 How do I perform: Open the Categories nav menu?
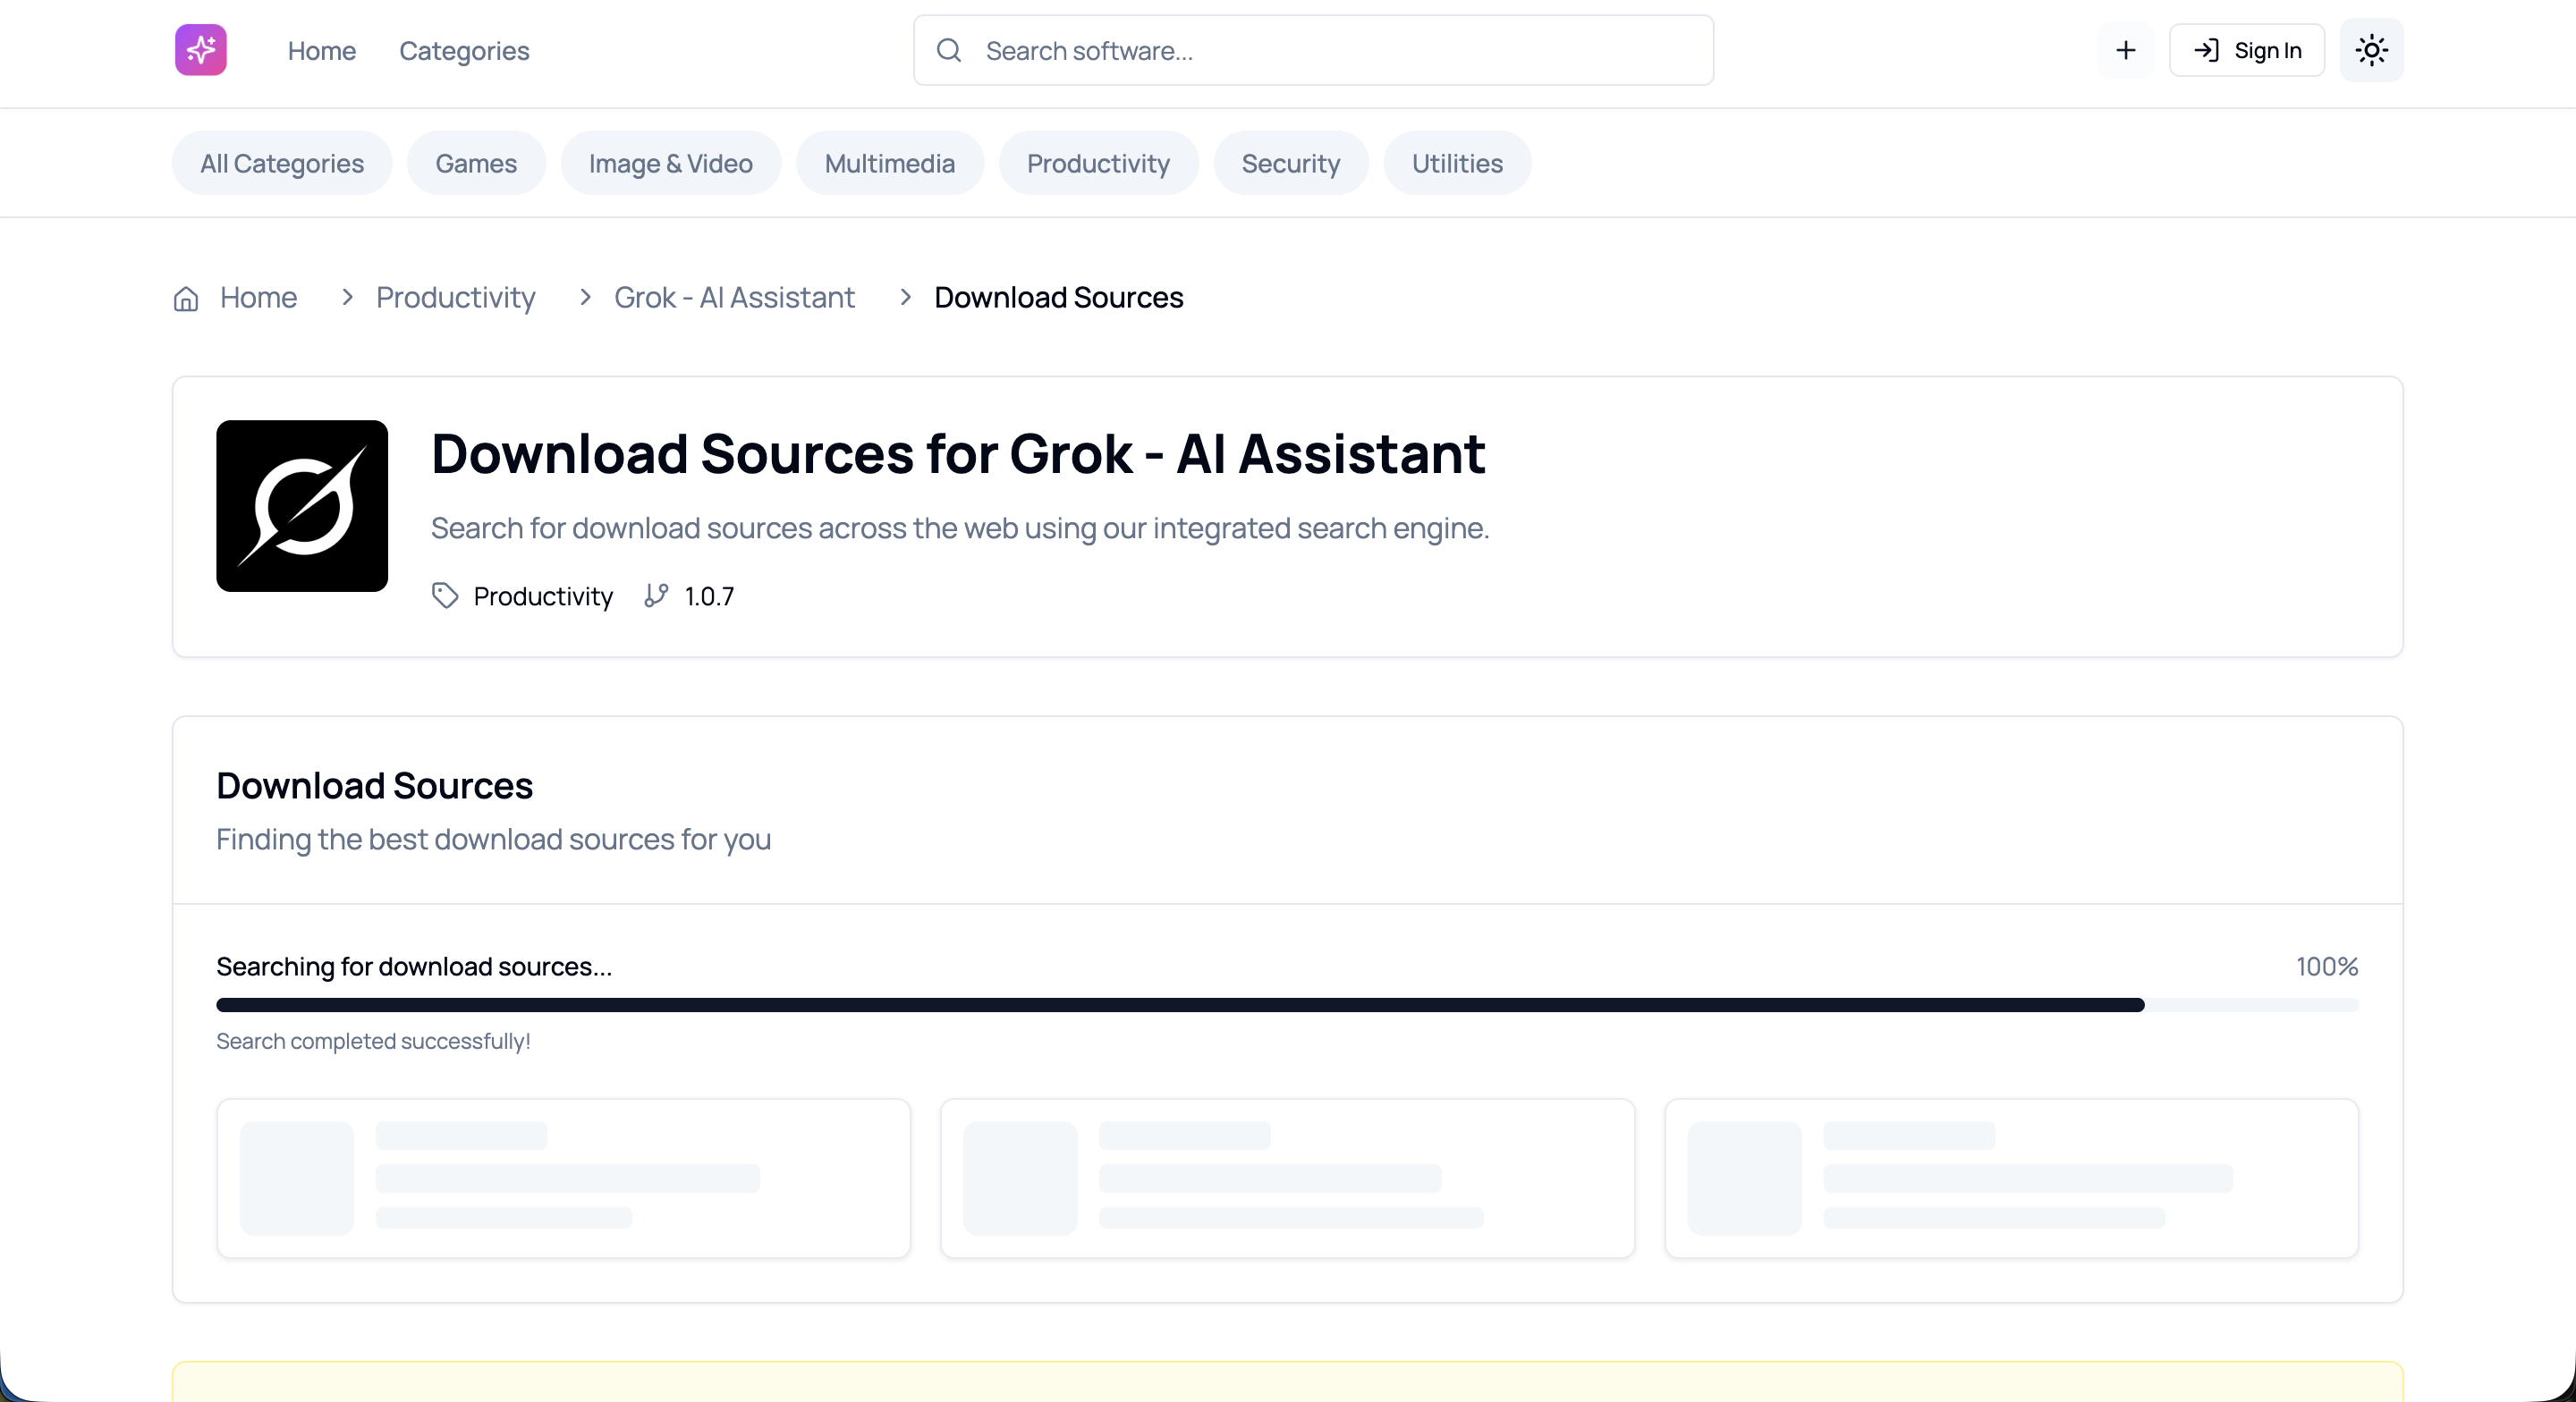click(x=464, y=51)
